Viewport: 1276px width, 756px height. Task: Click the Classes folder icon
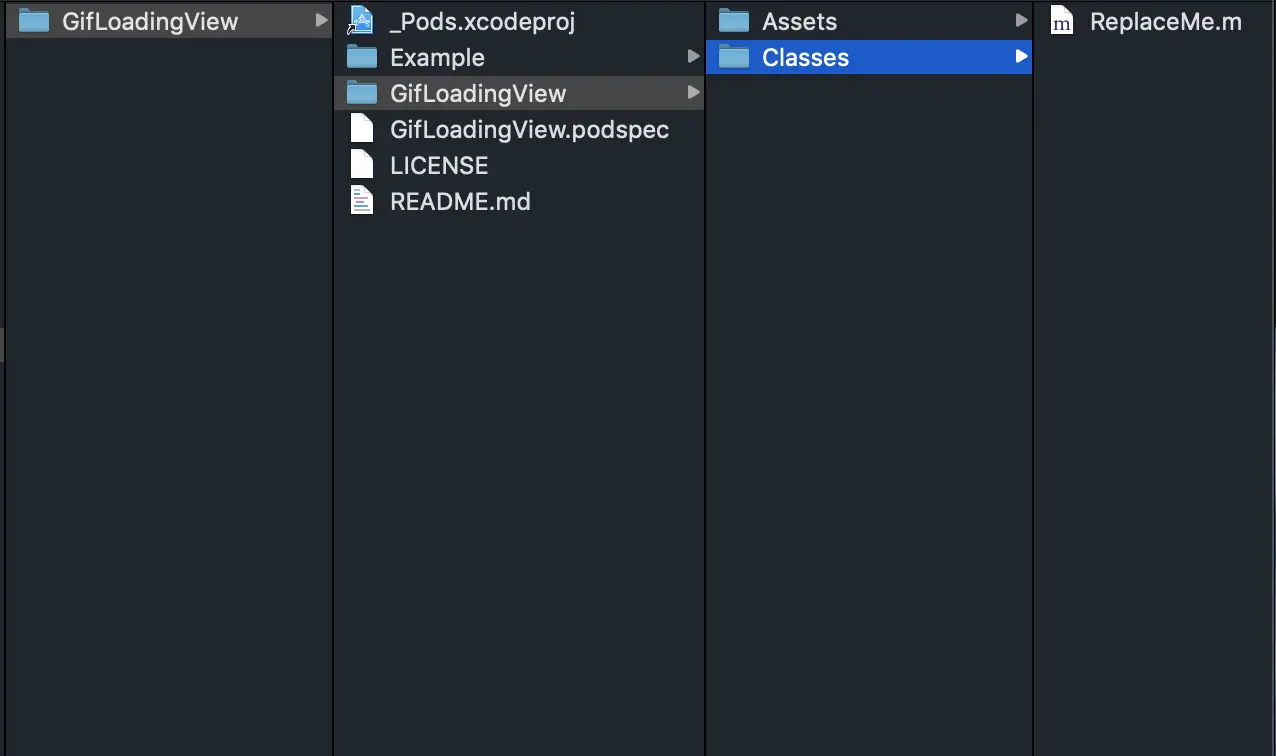pos(734,57)
